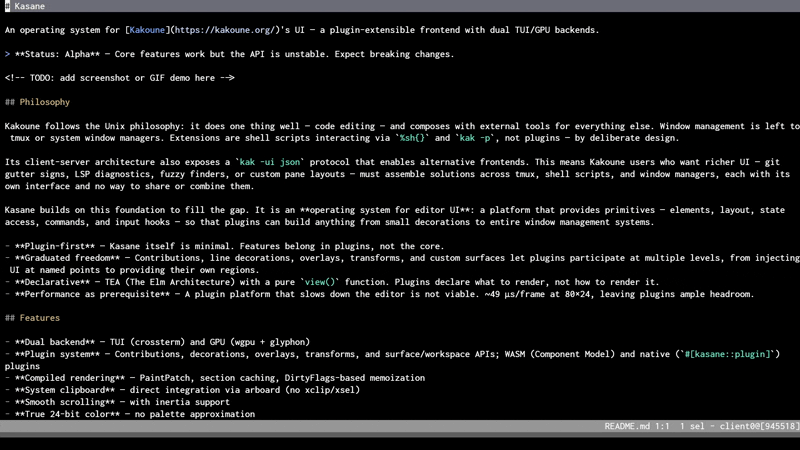Click 'WASM (Component Model)' text

(560, 354)
